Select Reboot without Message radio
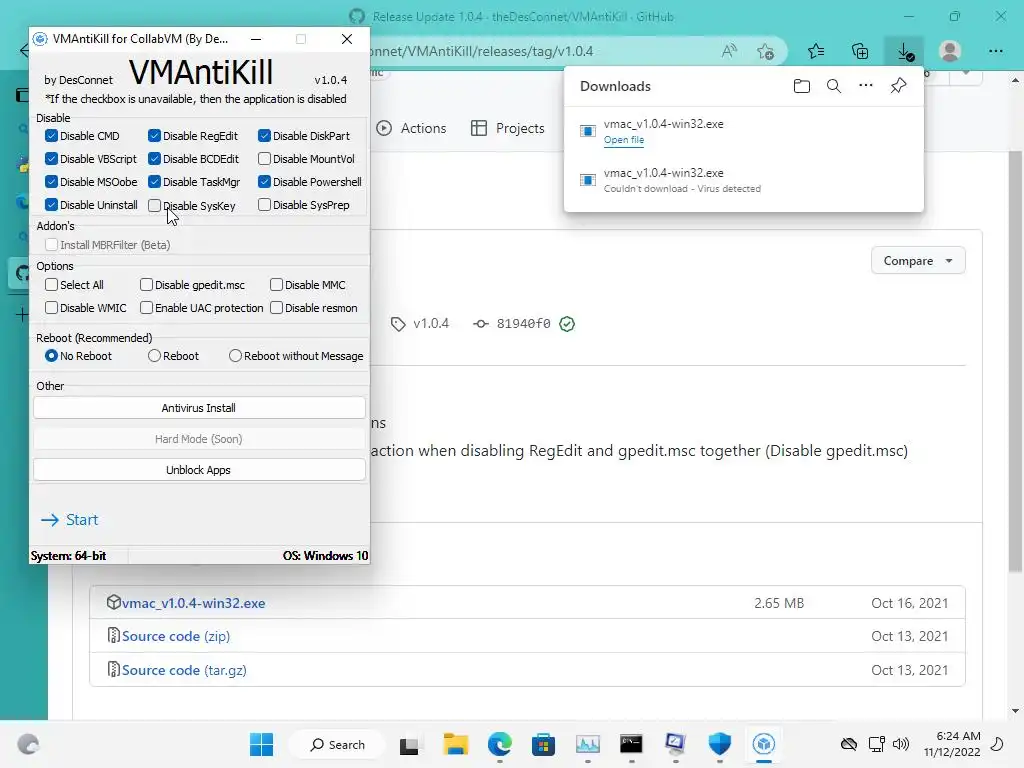The height and width of the screenshot is (768, 1024). point(235,356)
